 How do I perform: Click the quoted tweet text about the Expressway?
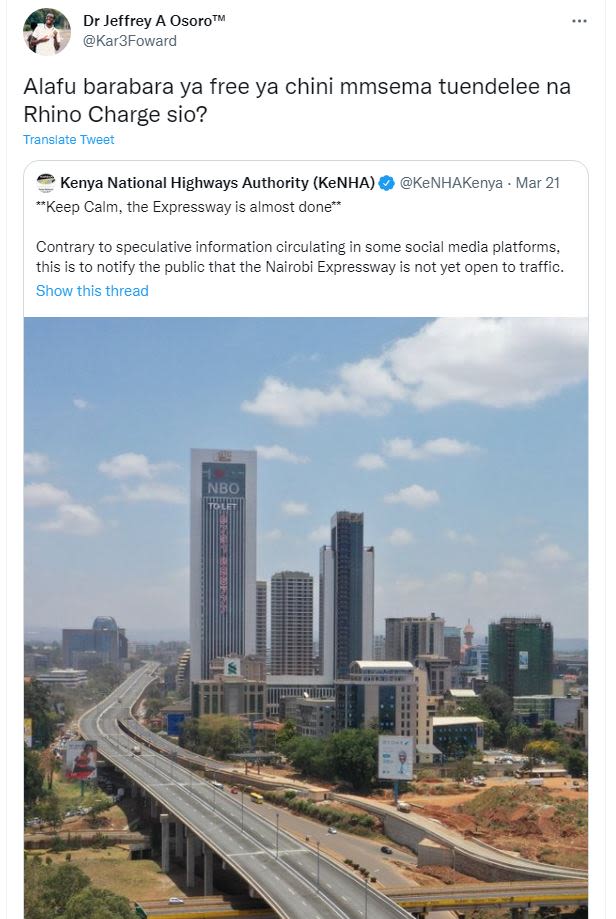click(x=300, y=257)
